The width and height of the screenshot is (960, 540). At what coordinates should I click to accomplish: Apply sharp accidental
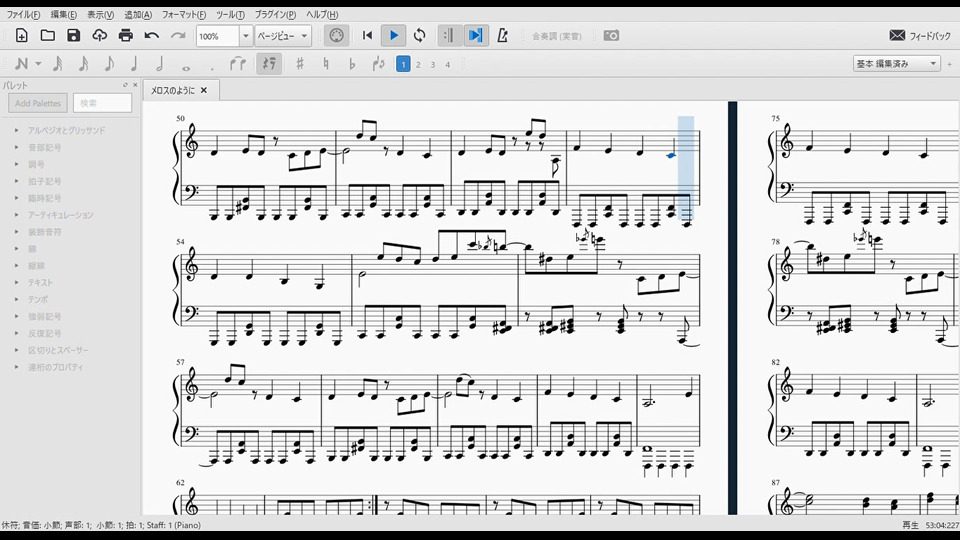(300, 64)
